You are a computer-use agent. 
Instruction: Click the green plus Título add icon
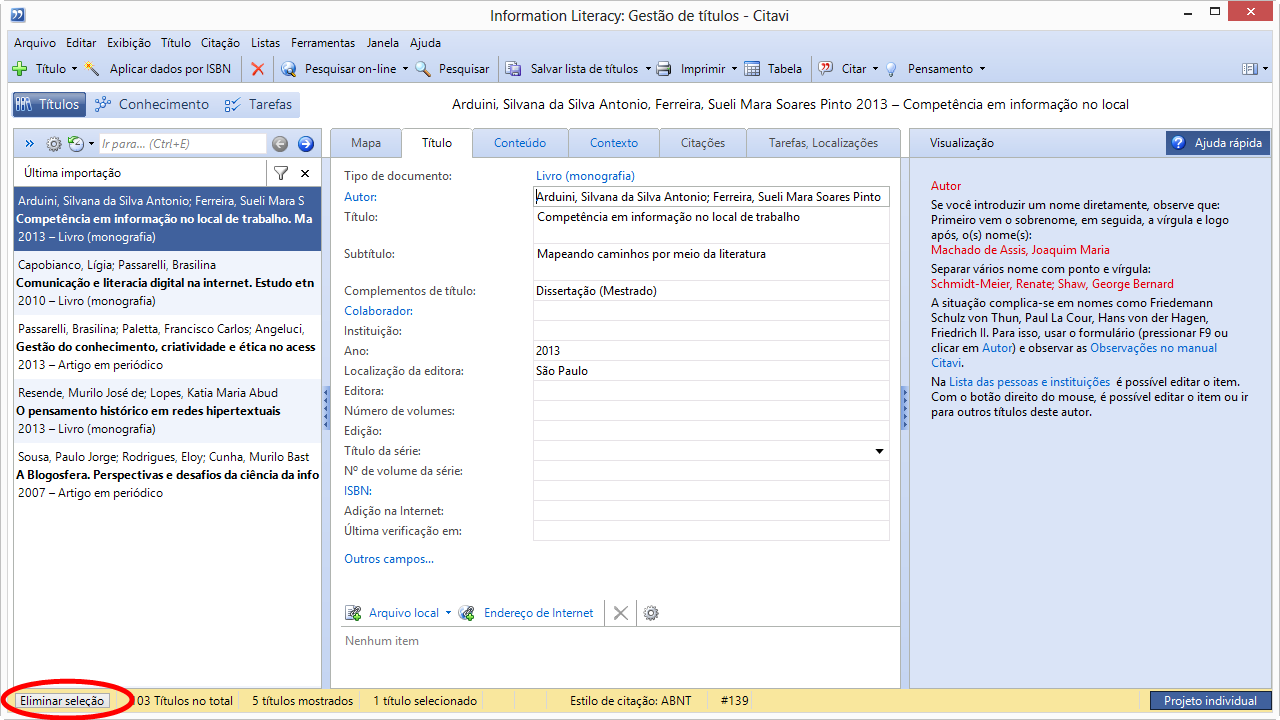click(19, 69)
